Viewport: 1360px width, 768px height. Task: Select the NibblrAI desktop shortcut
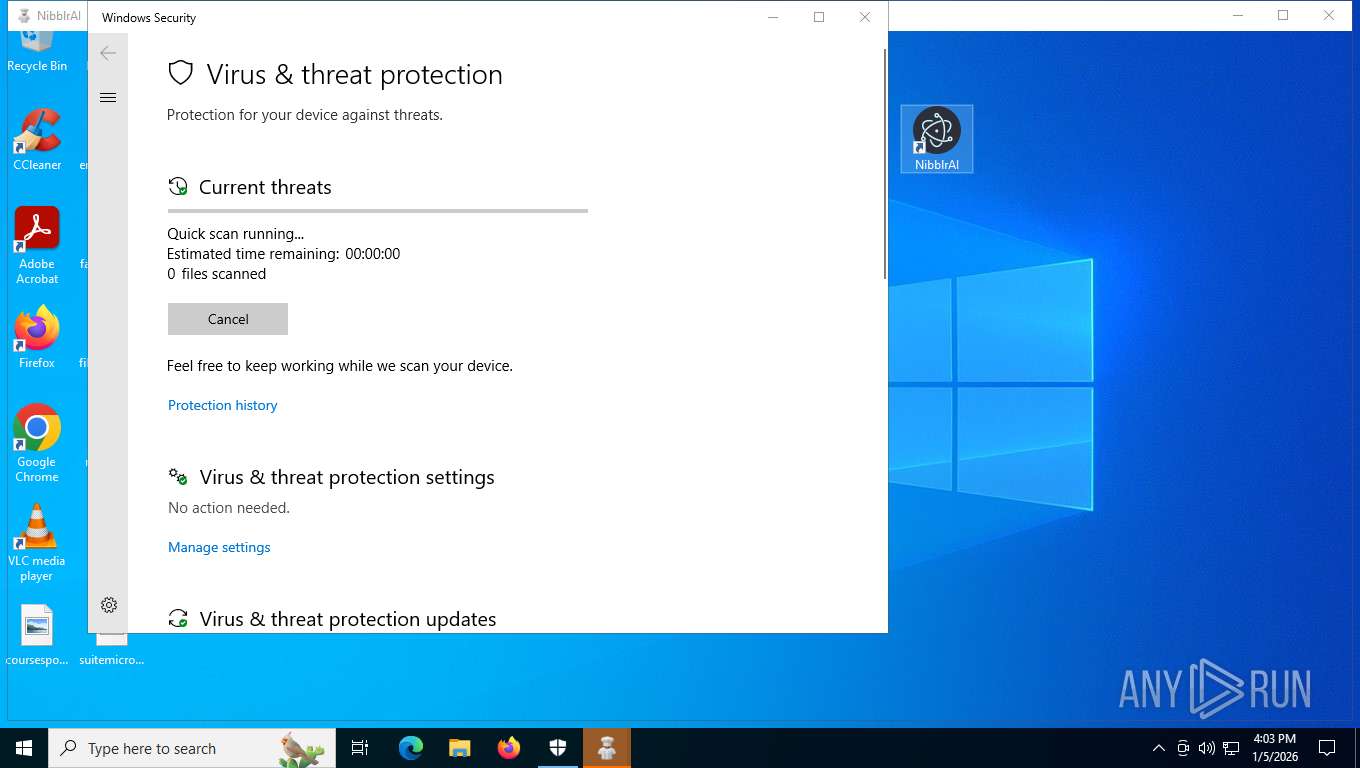(937, 139)
